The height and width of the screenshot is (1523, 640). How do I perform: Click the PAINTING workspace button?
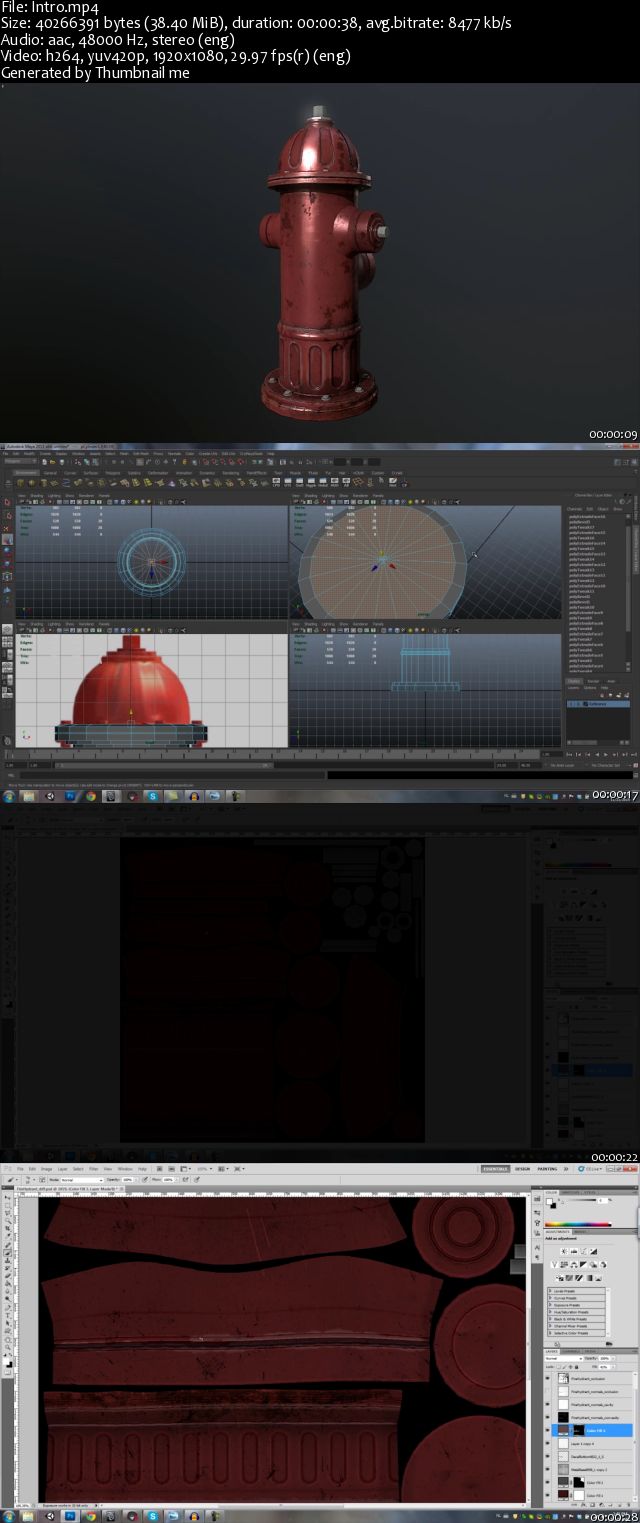coord(548,1168)
